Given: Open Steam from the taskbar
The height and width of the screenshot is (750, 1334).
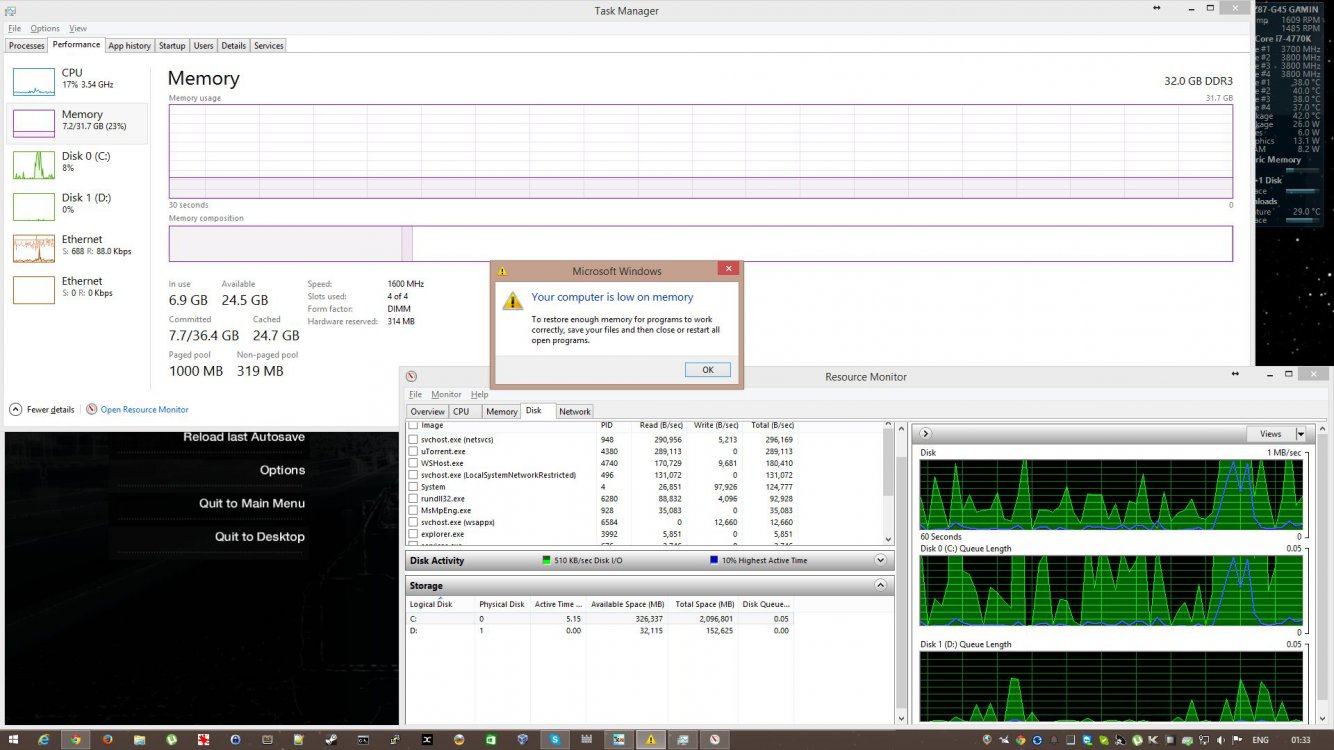Looking at the screenshot, I should pyautogui.click(x=331, y=740).
